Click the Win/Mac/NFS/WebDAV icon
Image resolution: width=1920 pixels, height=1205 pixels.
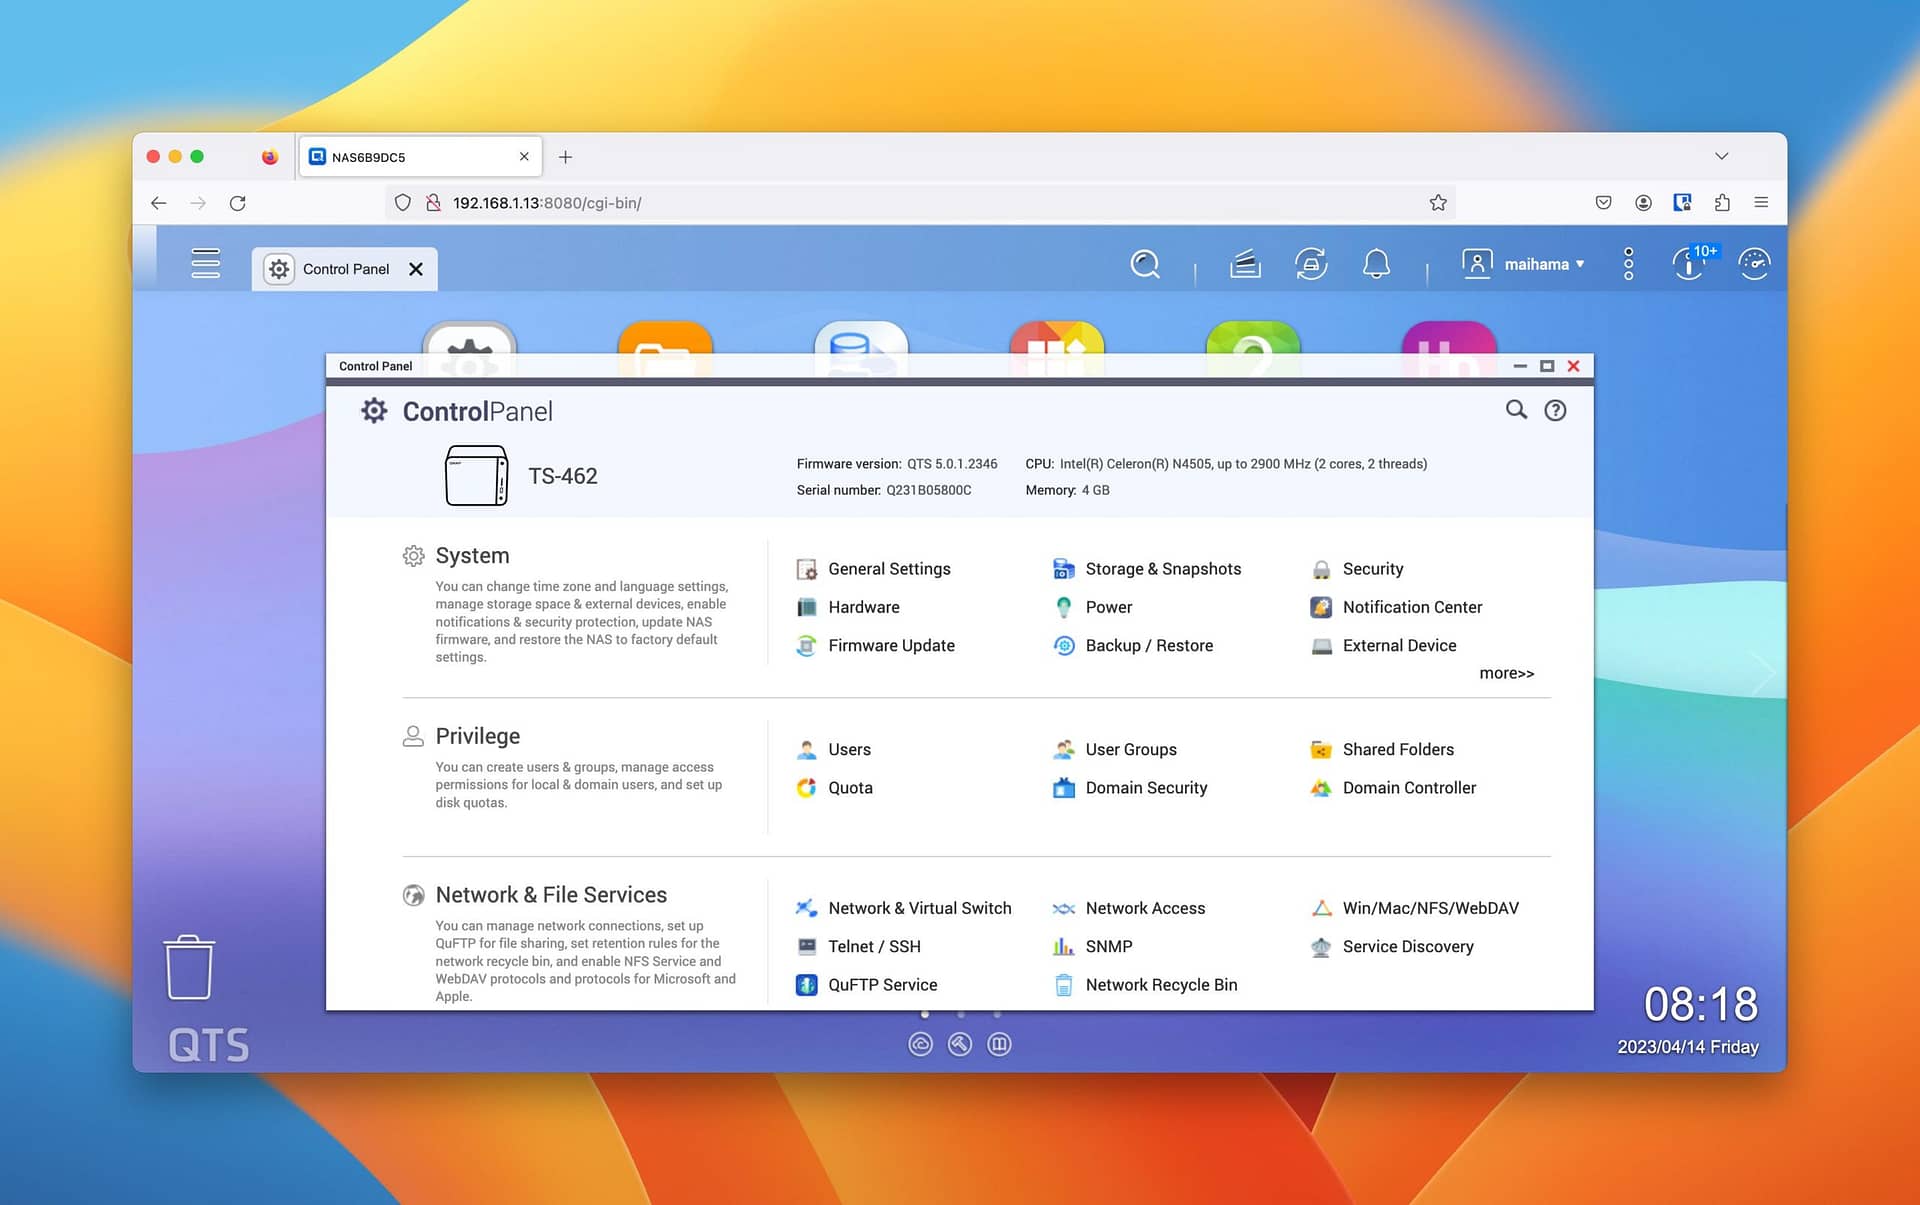coord(1321,908)
